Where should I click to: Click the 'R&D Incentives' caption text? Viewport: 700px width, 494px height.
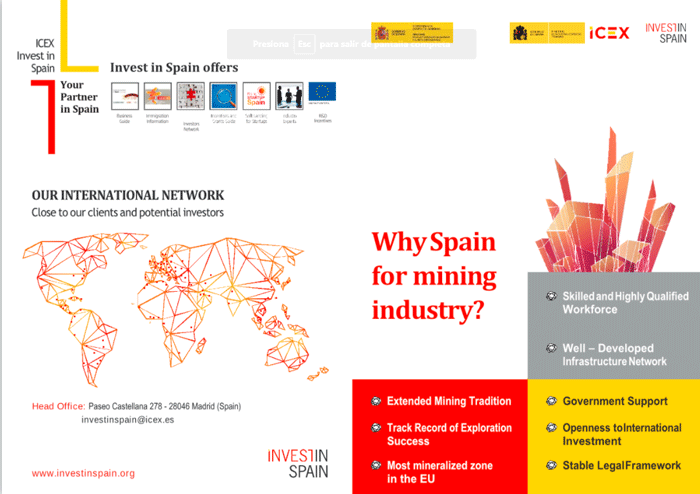point(322,118)
